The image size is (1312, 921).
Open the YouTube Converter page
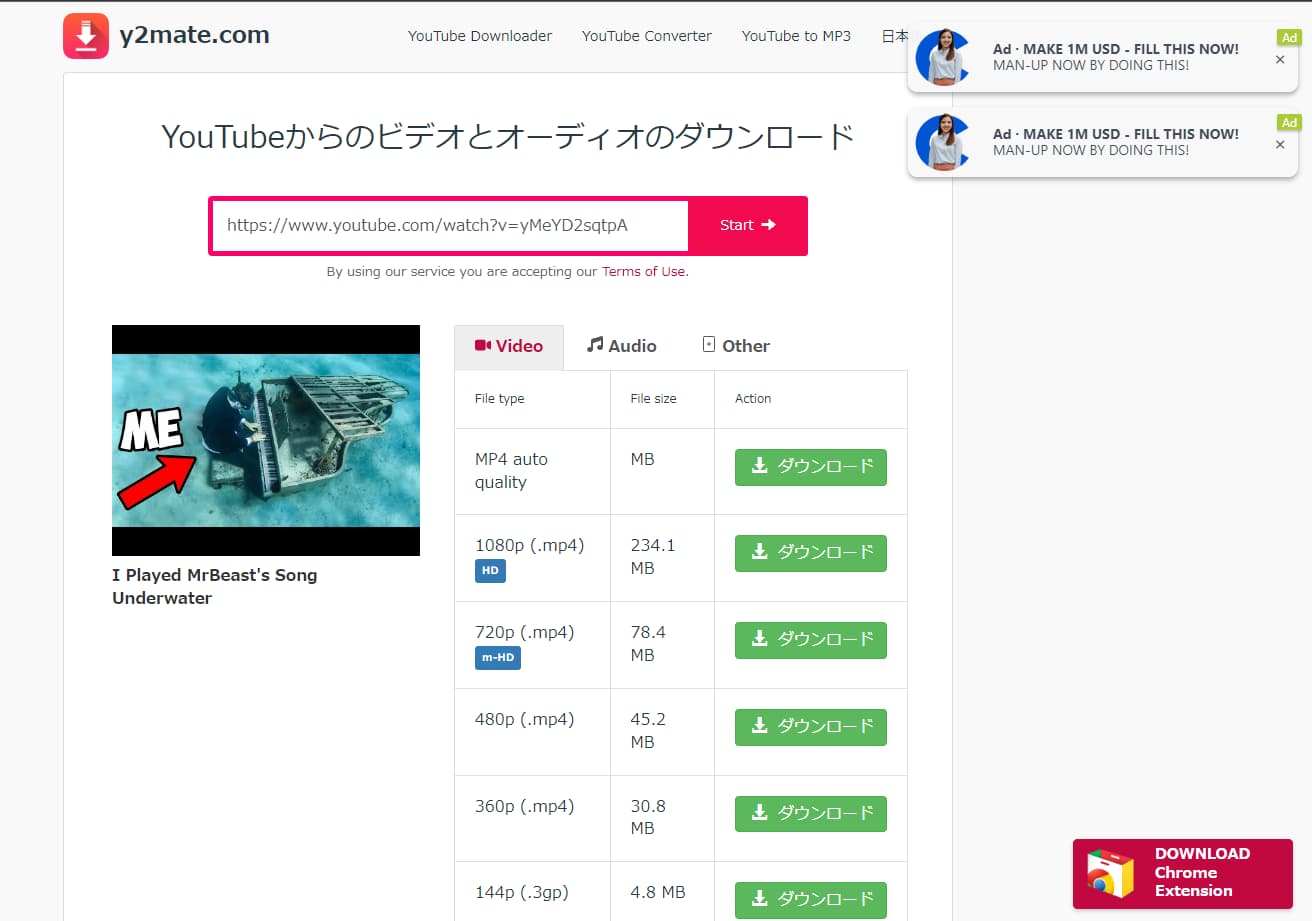click(647, 36)
